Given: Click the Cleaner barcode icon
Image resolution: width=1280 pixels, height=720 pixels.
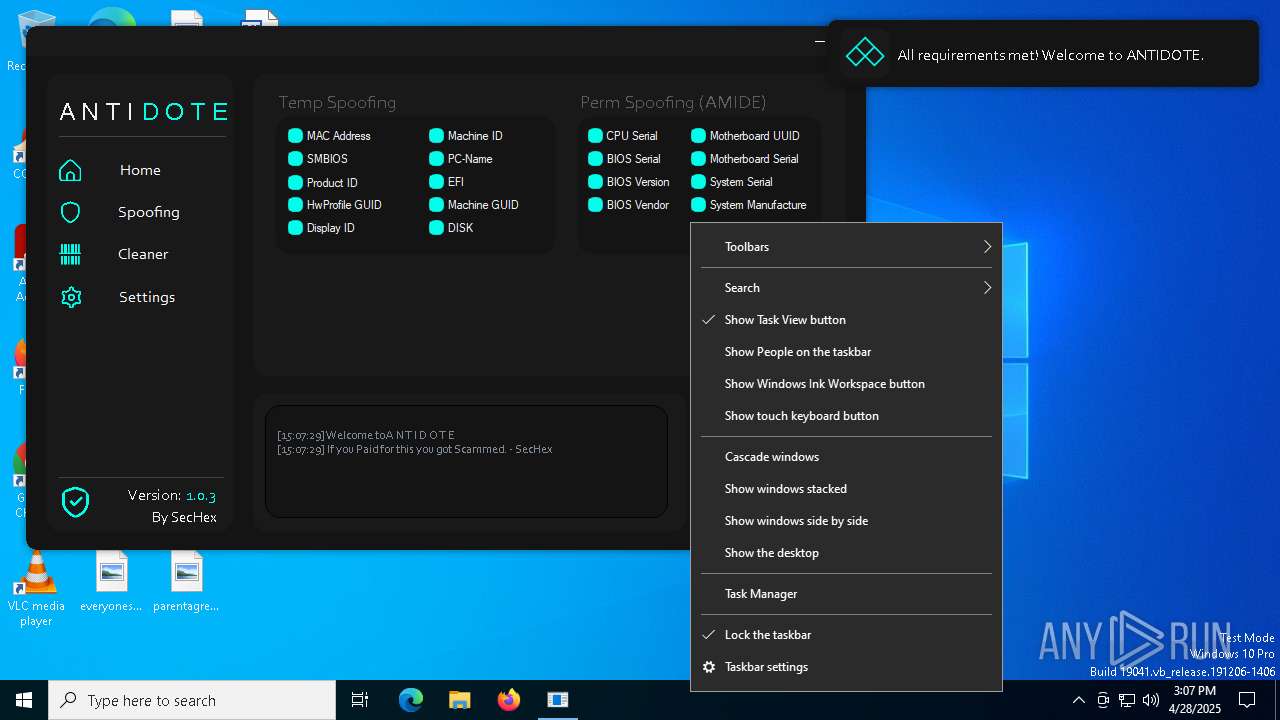Looking at the screenshot, I should click(x=70, y=254).
